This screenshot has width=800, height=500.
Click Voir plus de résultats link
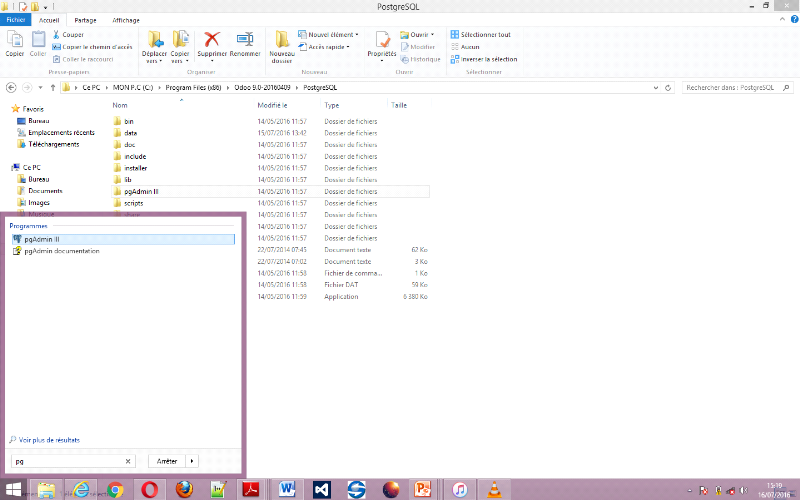(x=49, y=440)
